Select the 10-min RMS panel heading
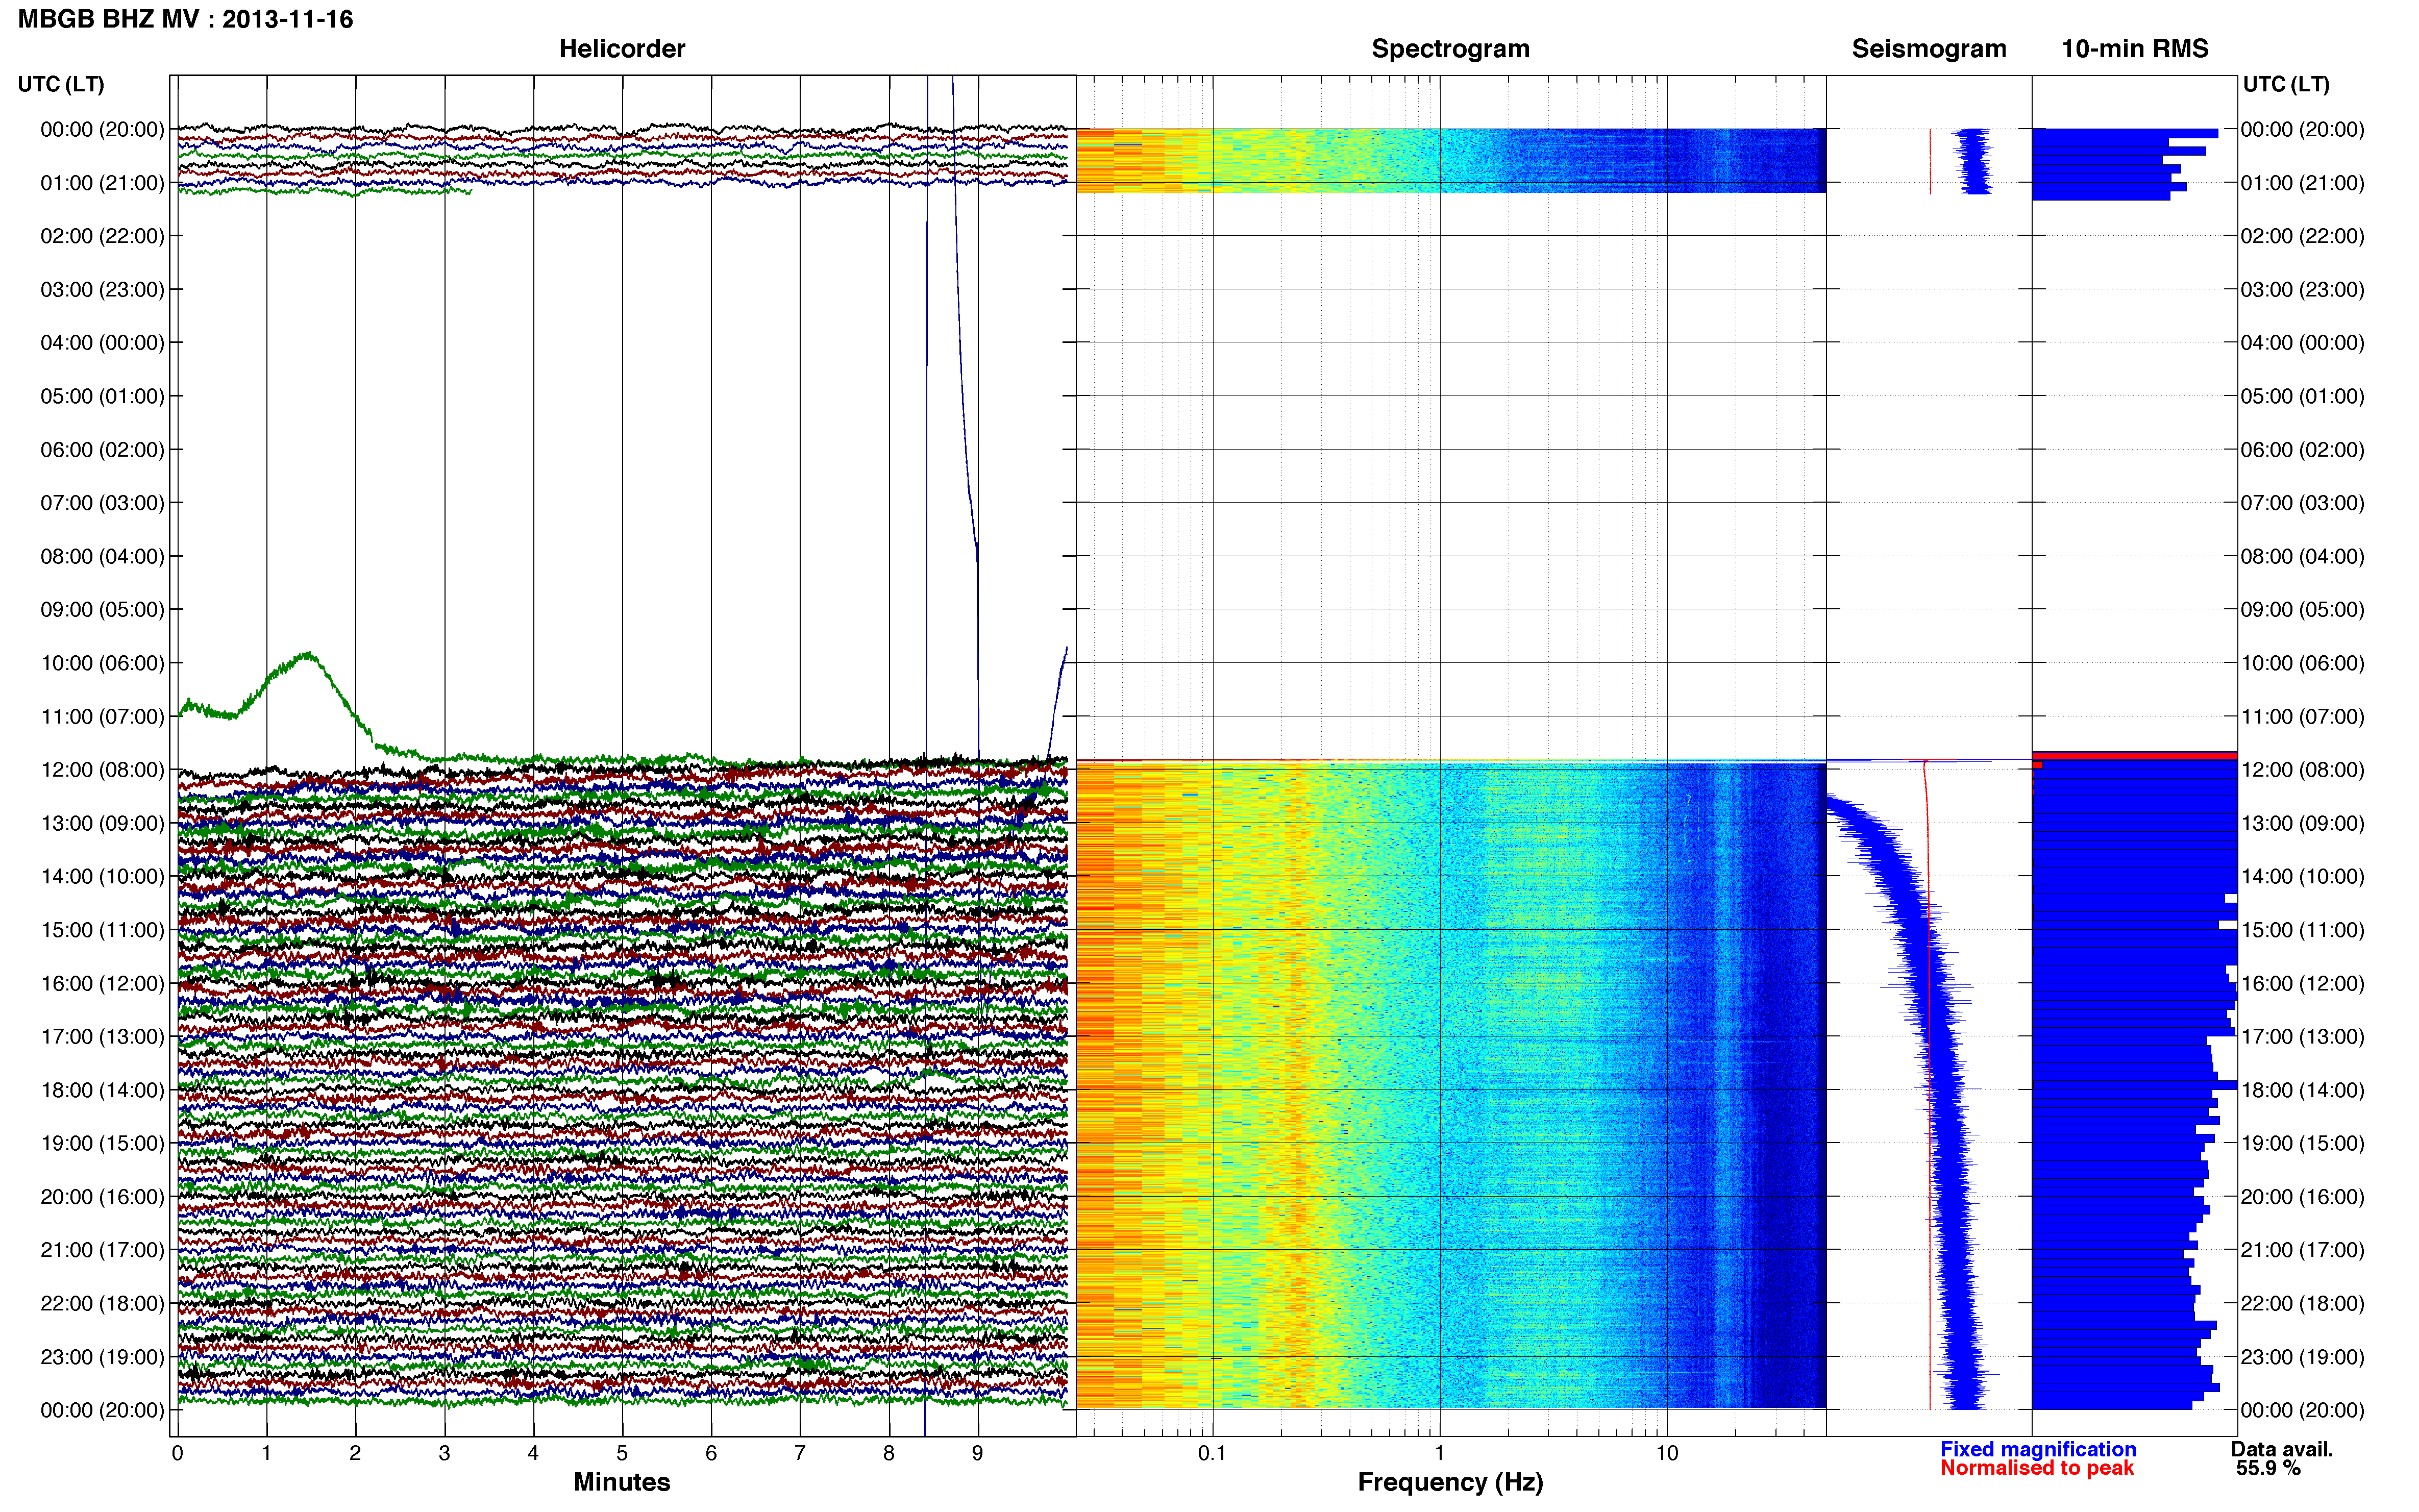 [2135, 48]
